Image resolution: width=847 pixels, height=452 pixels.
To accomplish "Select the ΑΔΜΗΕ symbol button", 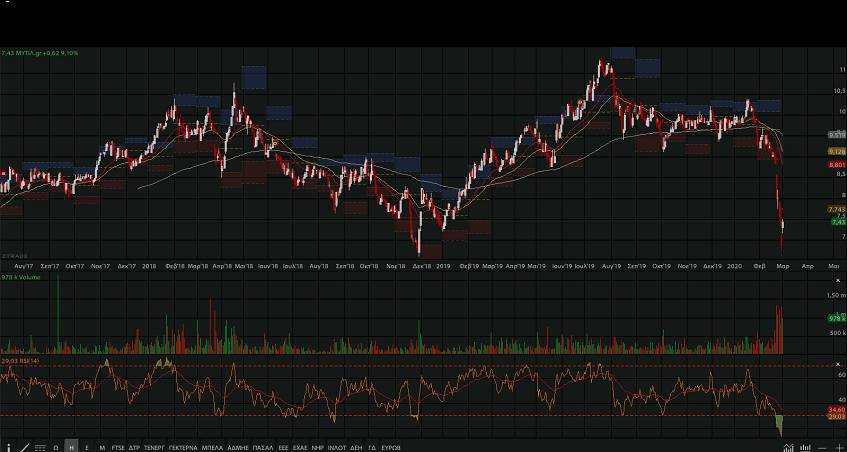I will (238, 446).
